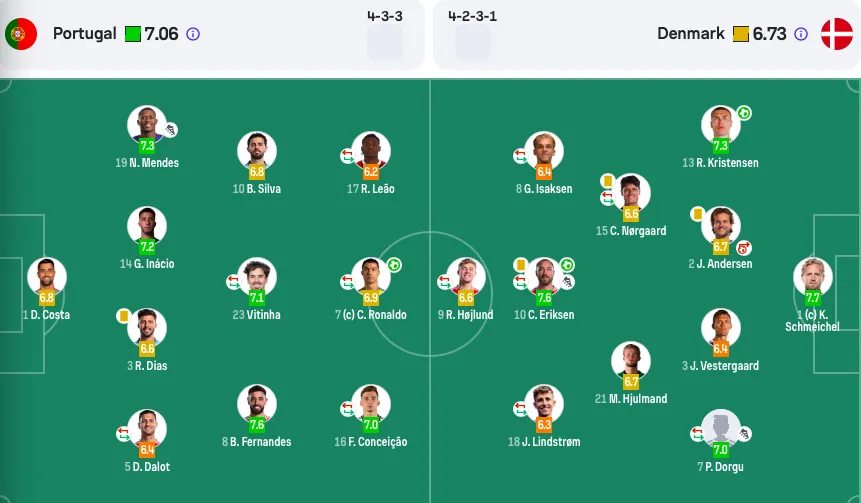Click C. Eriksen 7.6 rating badge
This screenshot has width=861, height=503.
pos(544,298)
